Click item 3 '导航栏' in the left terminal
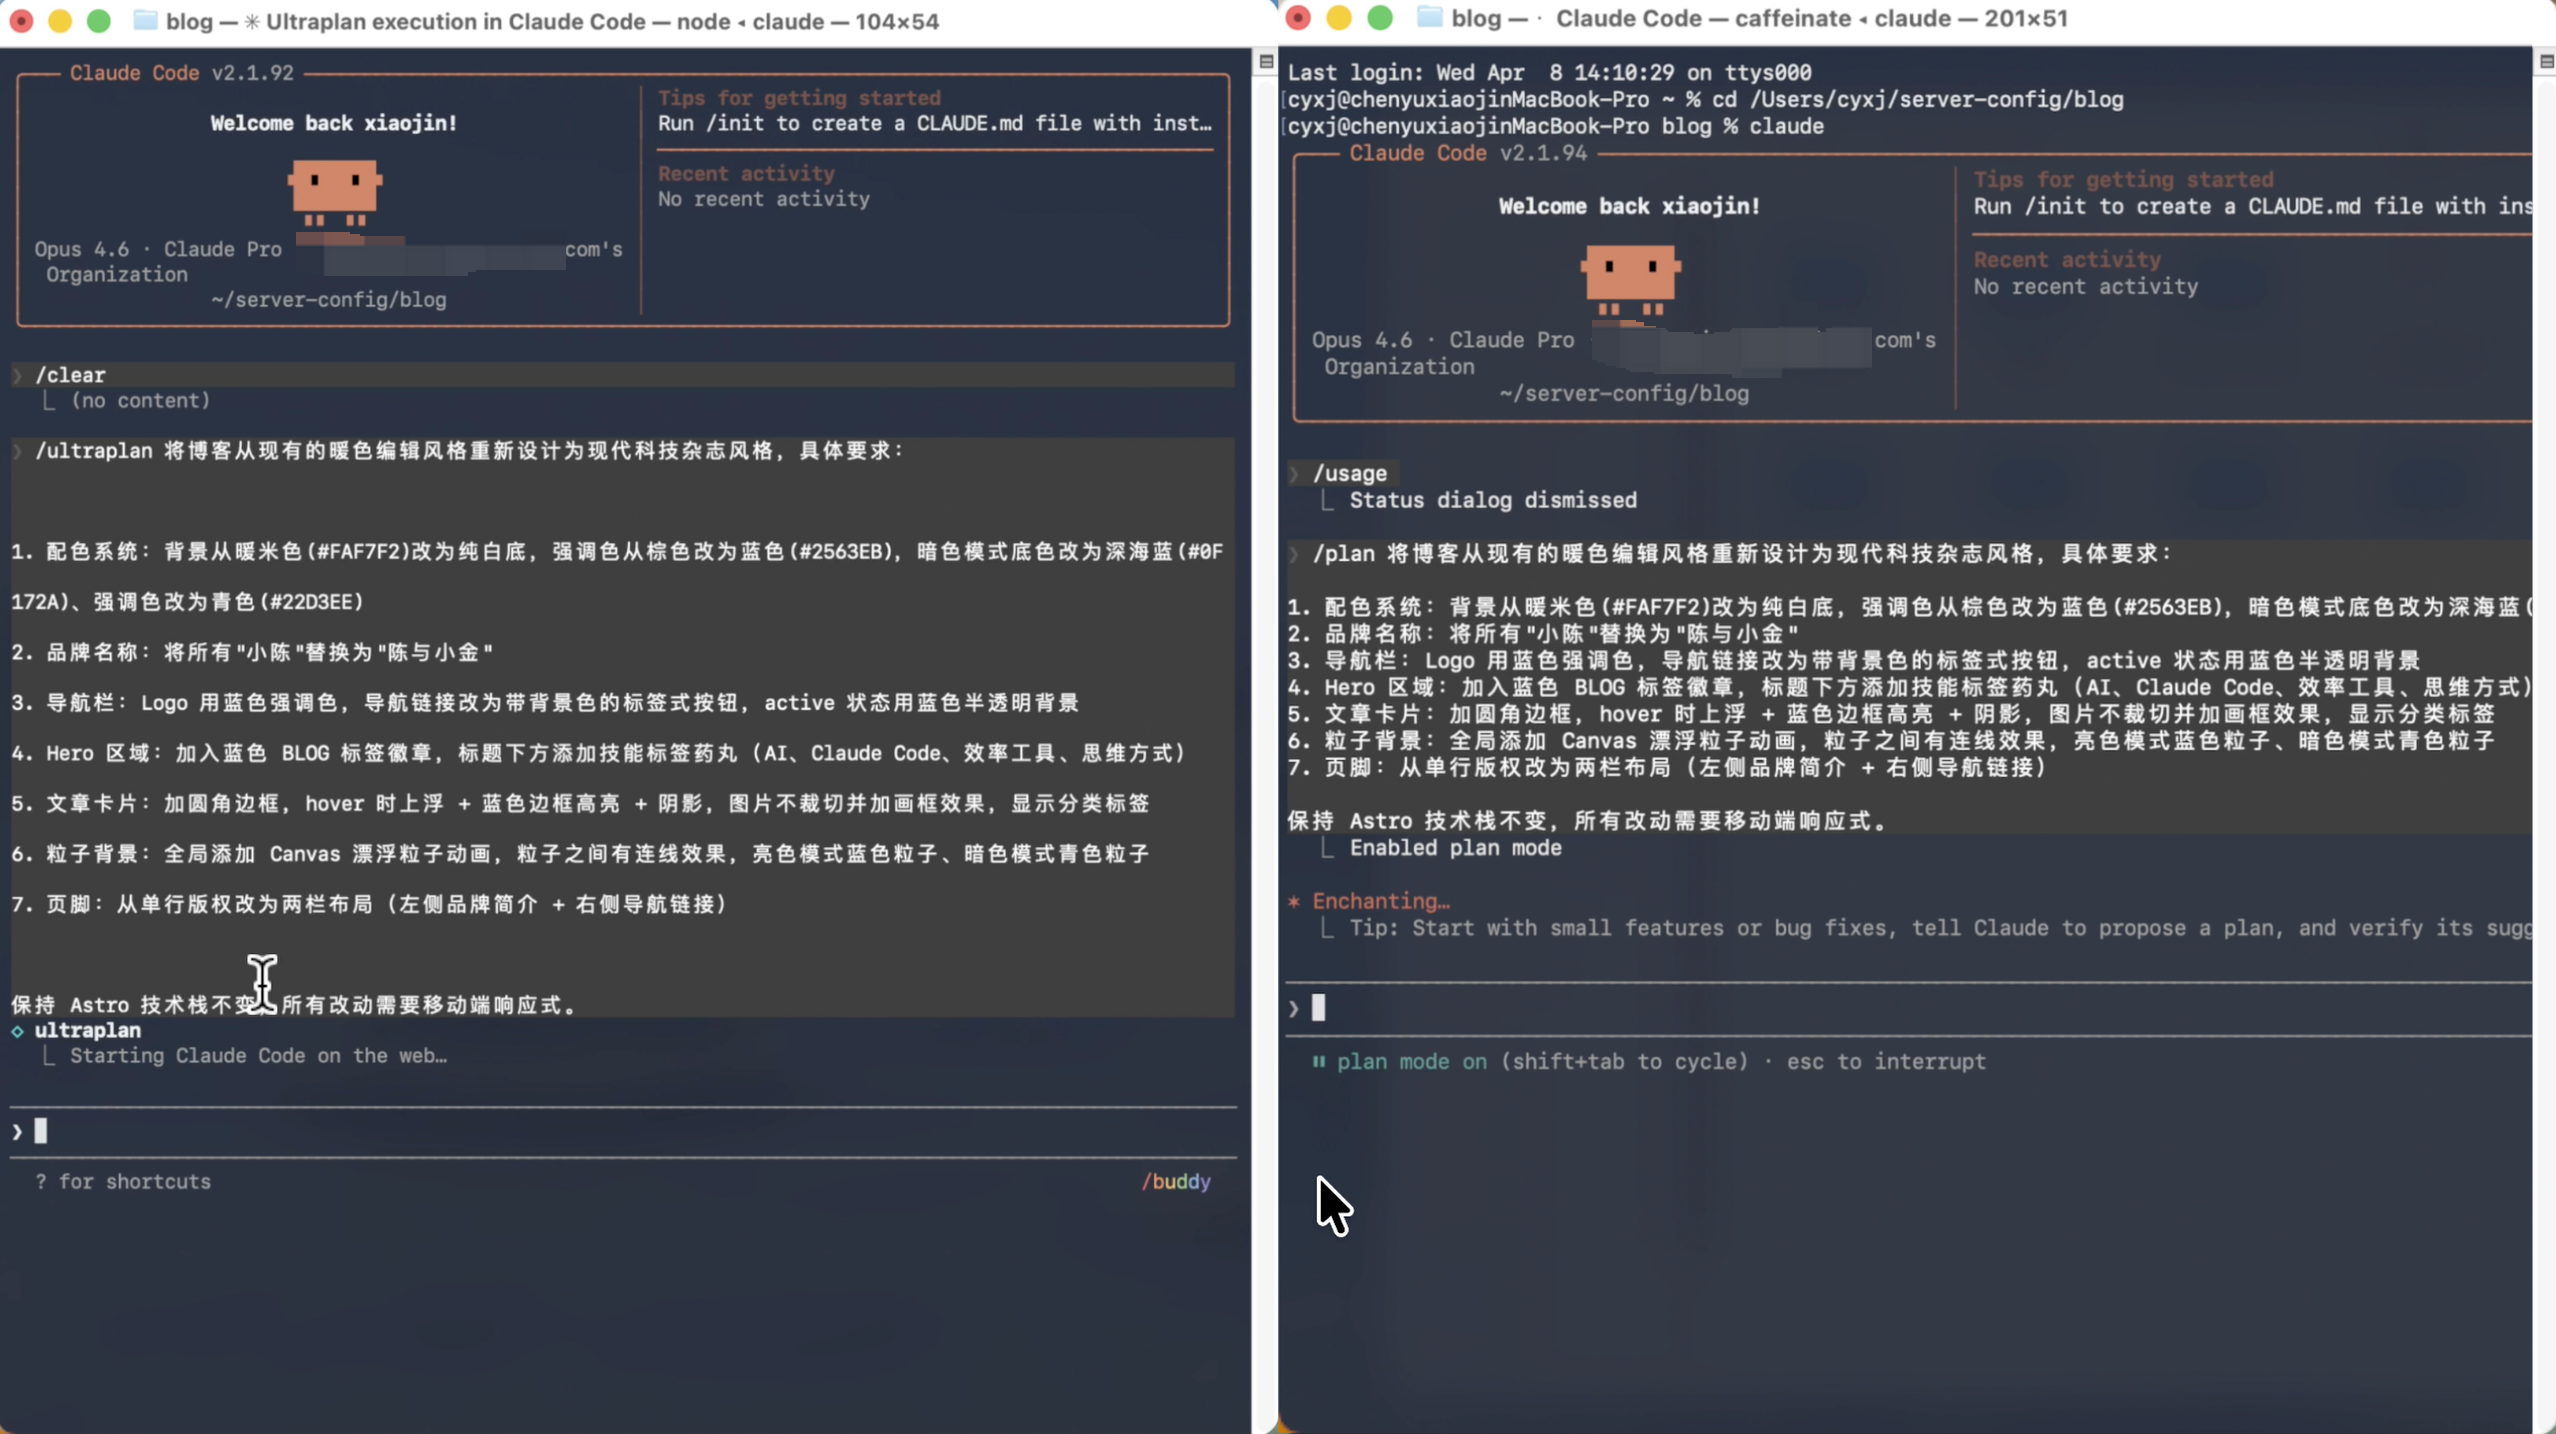Screen dimensions: 2556x1434 pyautogui.click(x=545, y=703)
